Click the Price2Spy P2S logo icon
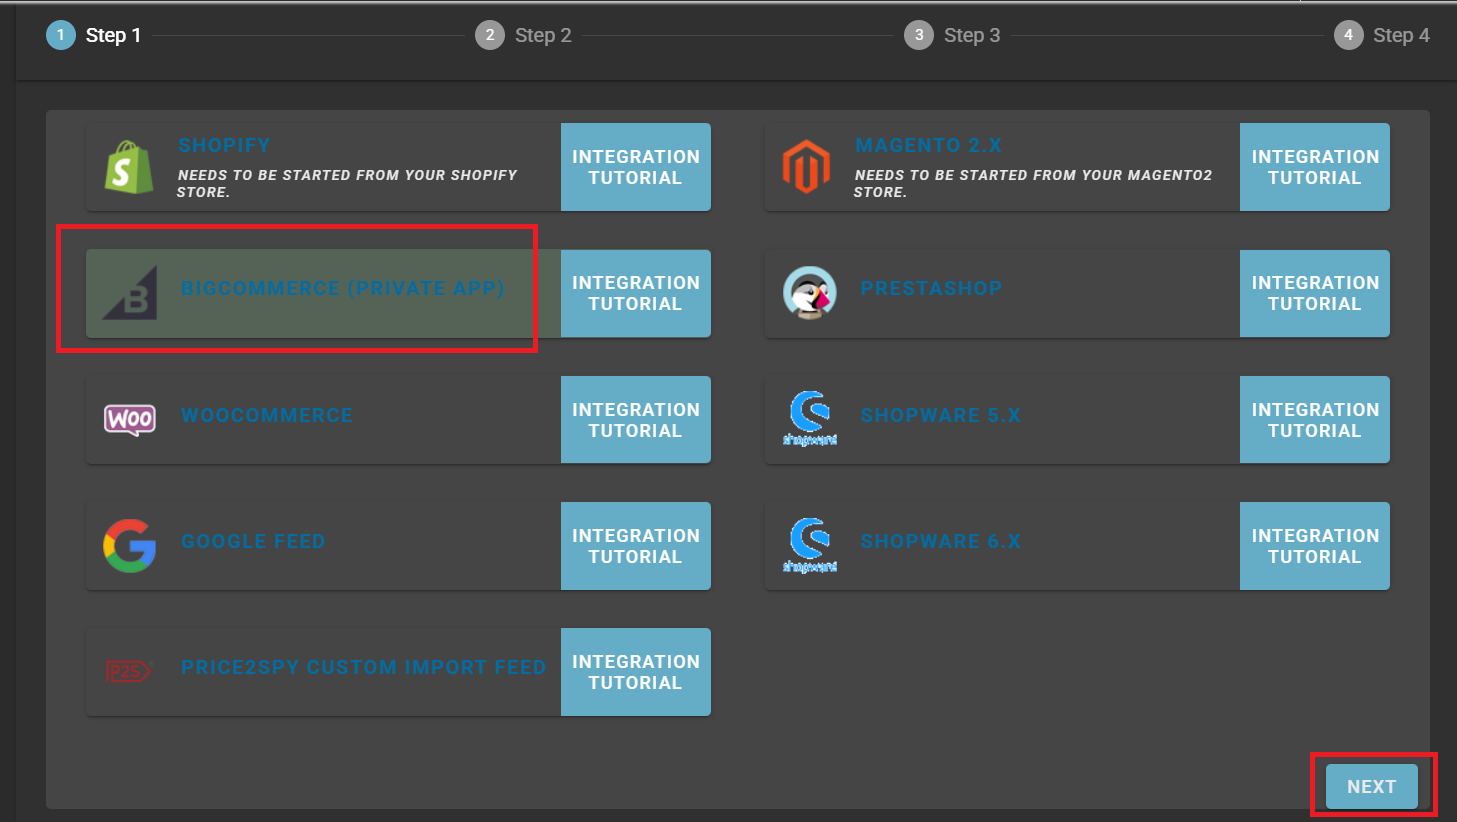 coord(128,671)
